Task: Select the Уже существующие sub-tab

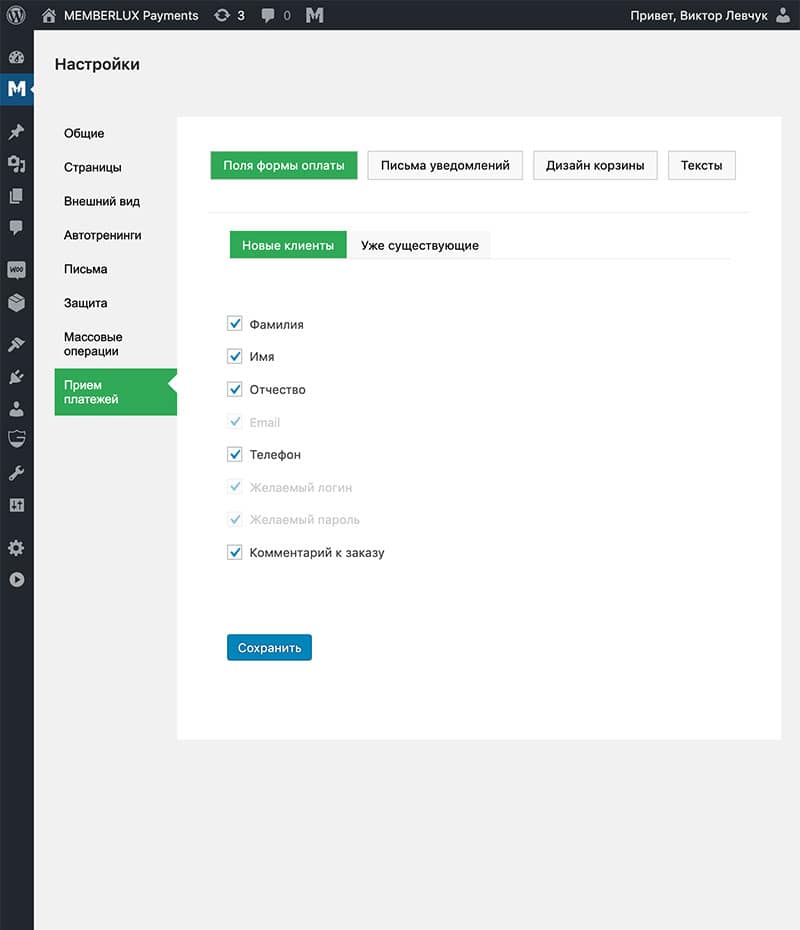Action: 419,245
